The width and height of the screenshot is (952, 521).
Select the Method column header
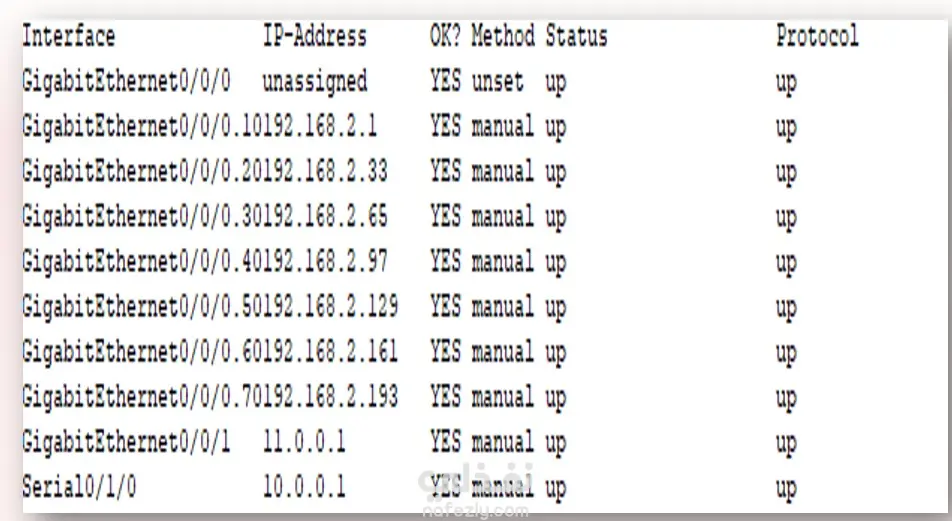503,38
